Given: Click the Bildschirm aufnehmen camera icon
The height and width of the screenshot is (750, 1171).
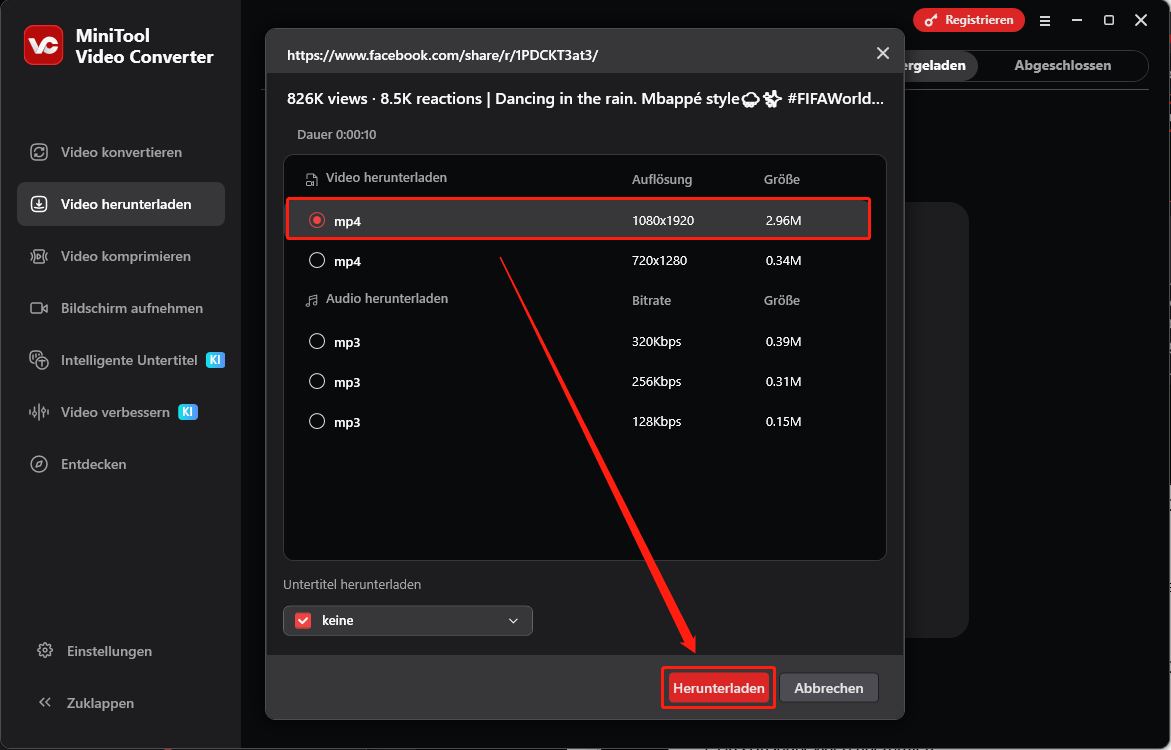Looking at the screenshot, I should coord(39,309).
